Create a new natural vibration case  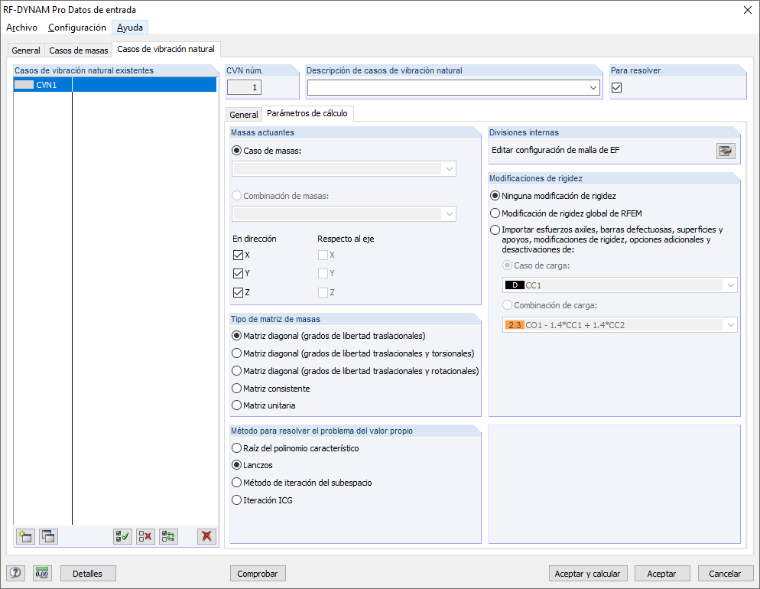point(25,537)
